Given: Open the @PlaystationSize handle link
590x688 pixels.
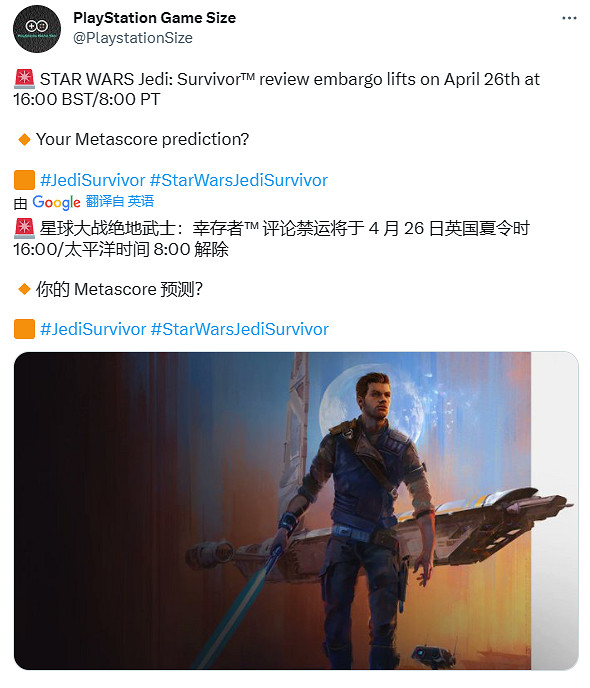Looking at the screenshot, I should 132,38.
